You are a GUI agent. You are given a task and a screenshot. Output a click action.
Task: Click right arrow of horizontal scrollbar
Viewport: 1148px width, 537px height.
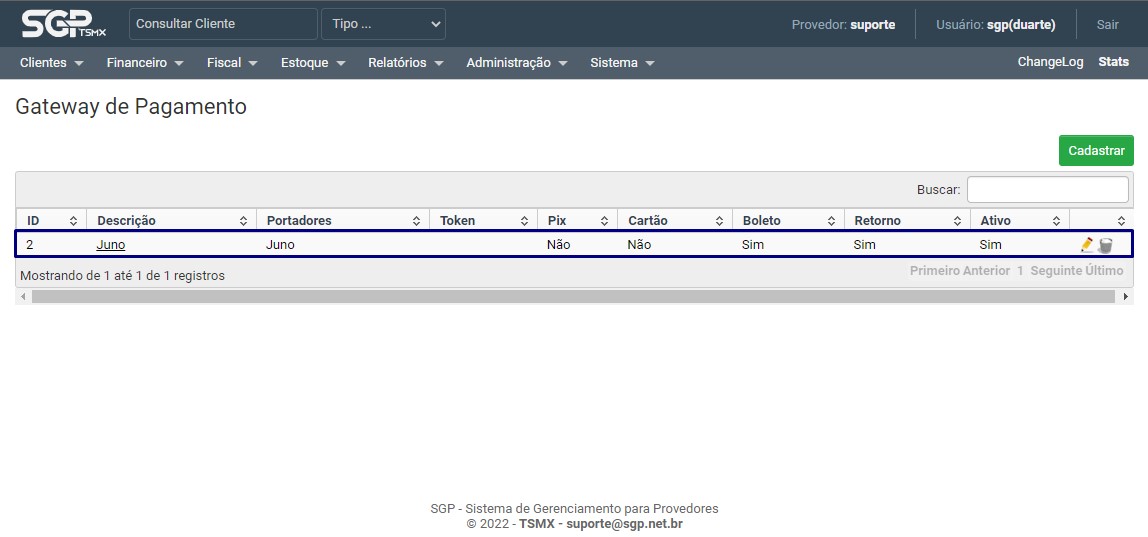point(1126,297)
